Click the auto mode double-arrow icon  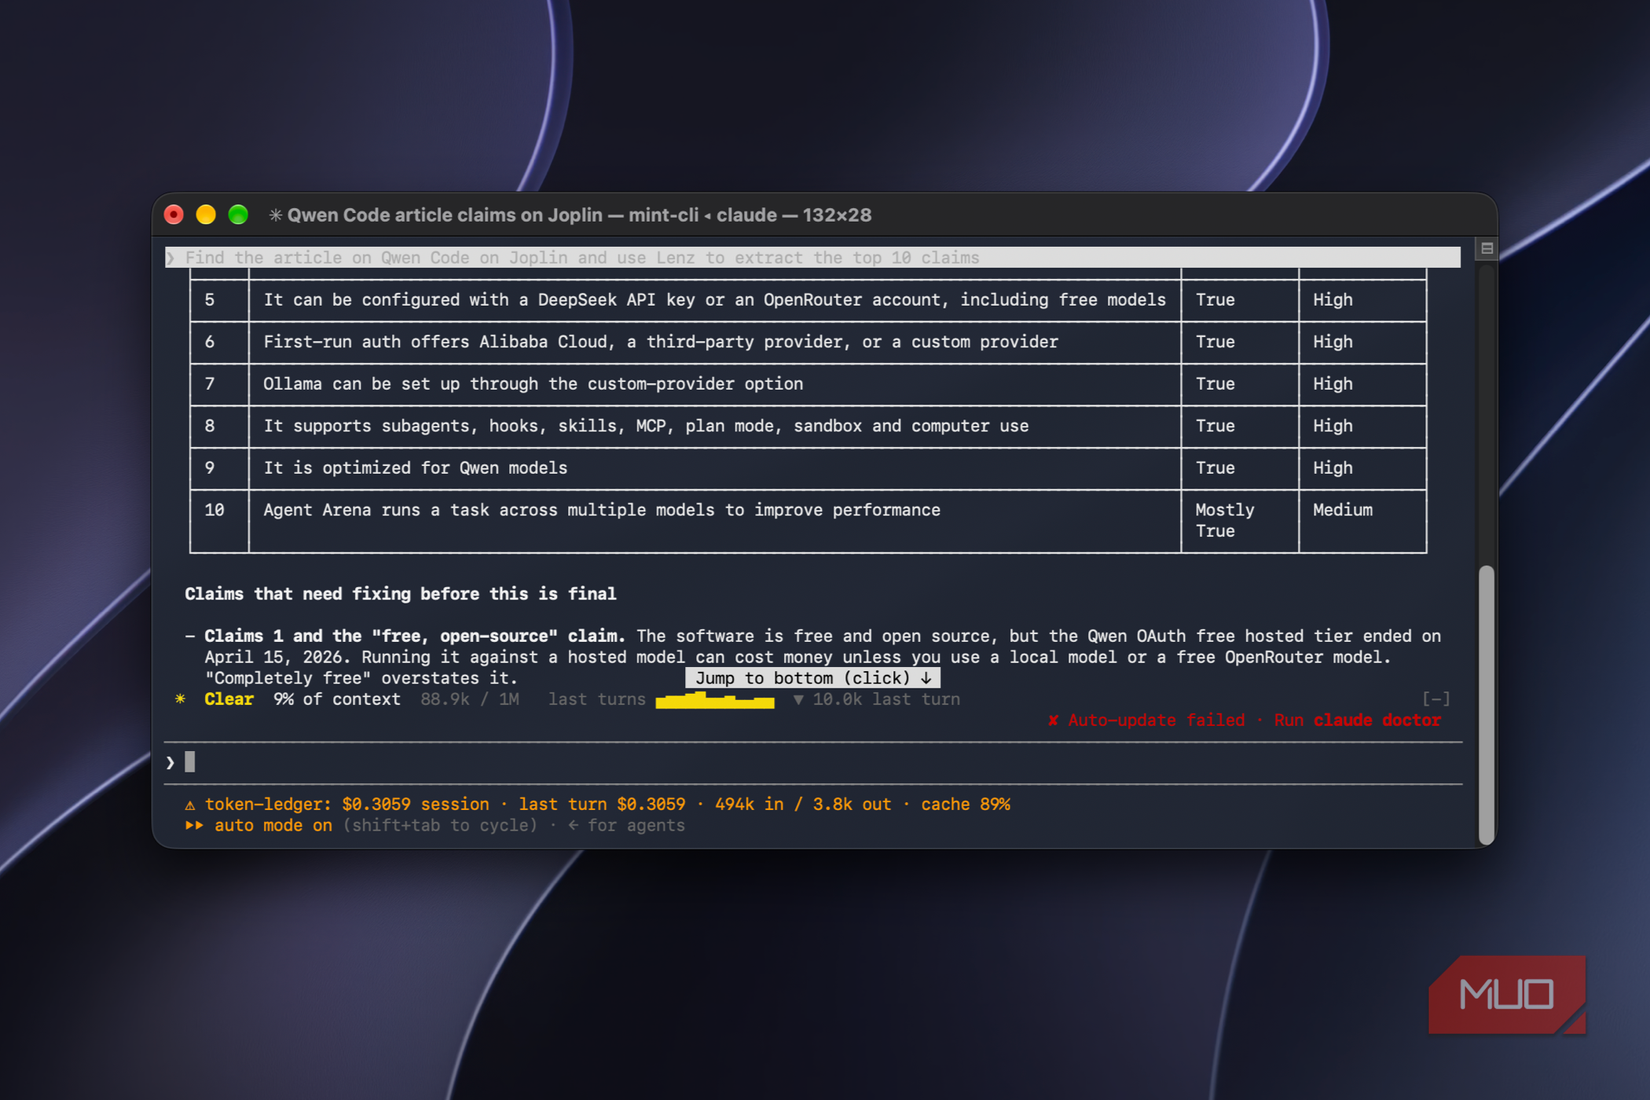(x=194, y=825)
